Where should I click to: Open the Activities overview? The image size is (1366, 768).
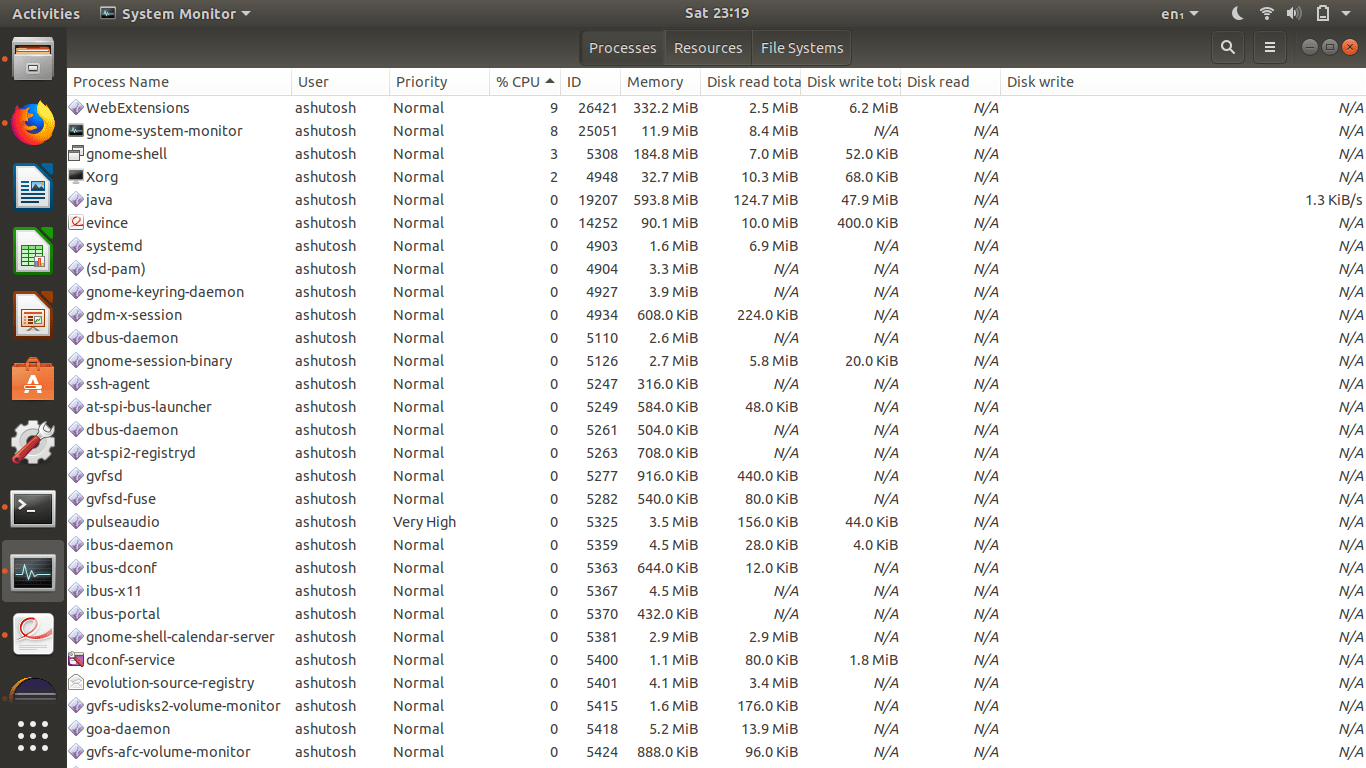tap(46, 14)
